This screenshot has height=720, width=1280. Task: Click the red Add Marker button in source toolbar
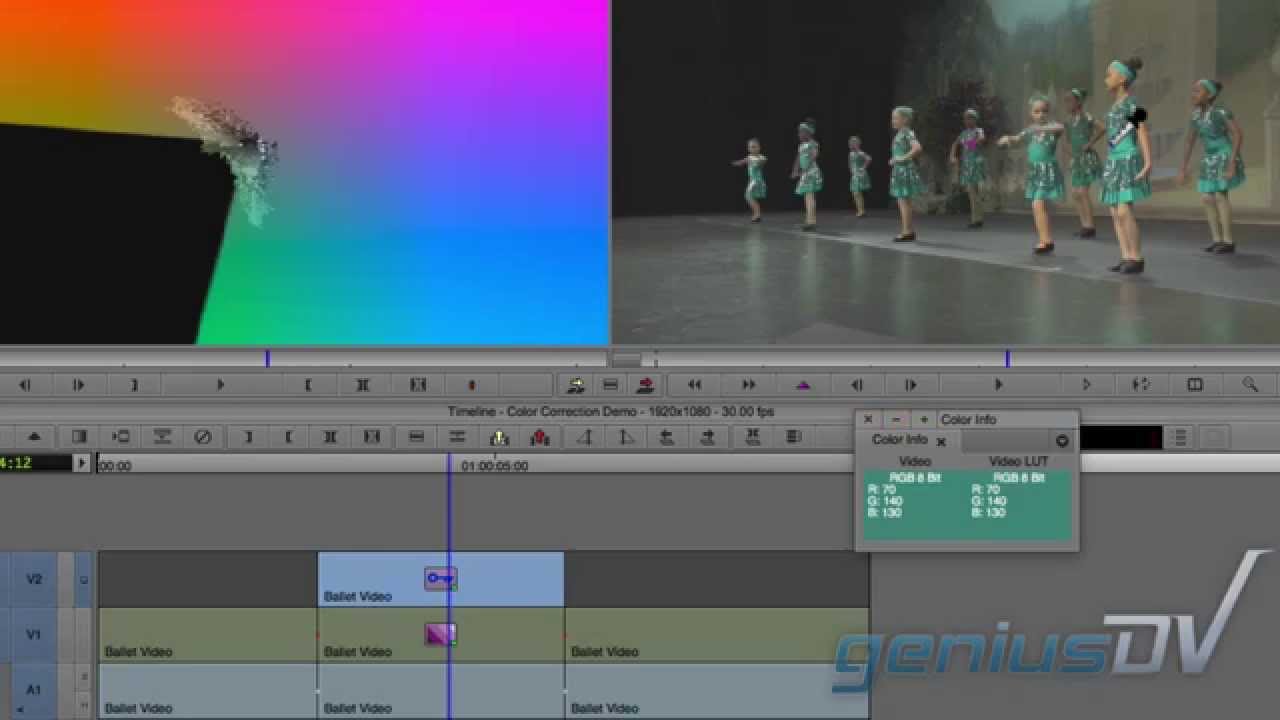pos(472,385)
